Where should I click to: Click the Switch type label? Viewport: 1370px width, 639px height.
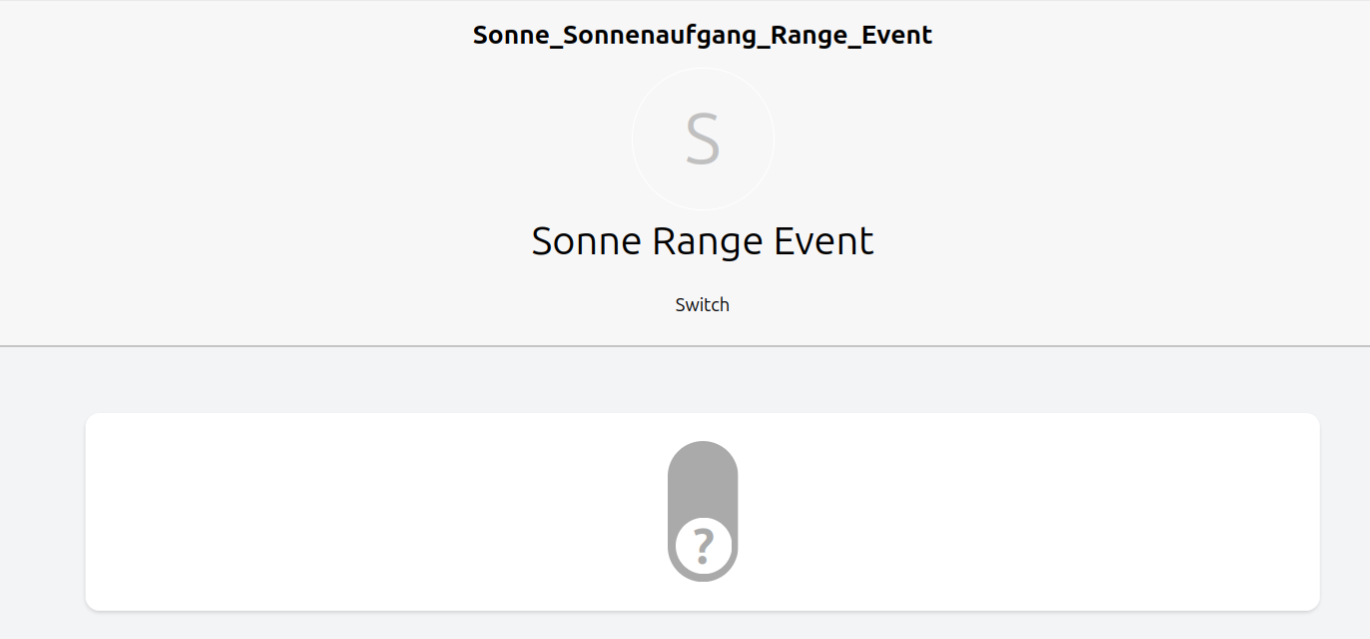[x=702, y=305]
